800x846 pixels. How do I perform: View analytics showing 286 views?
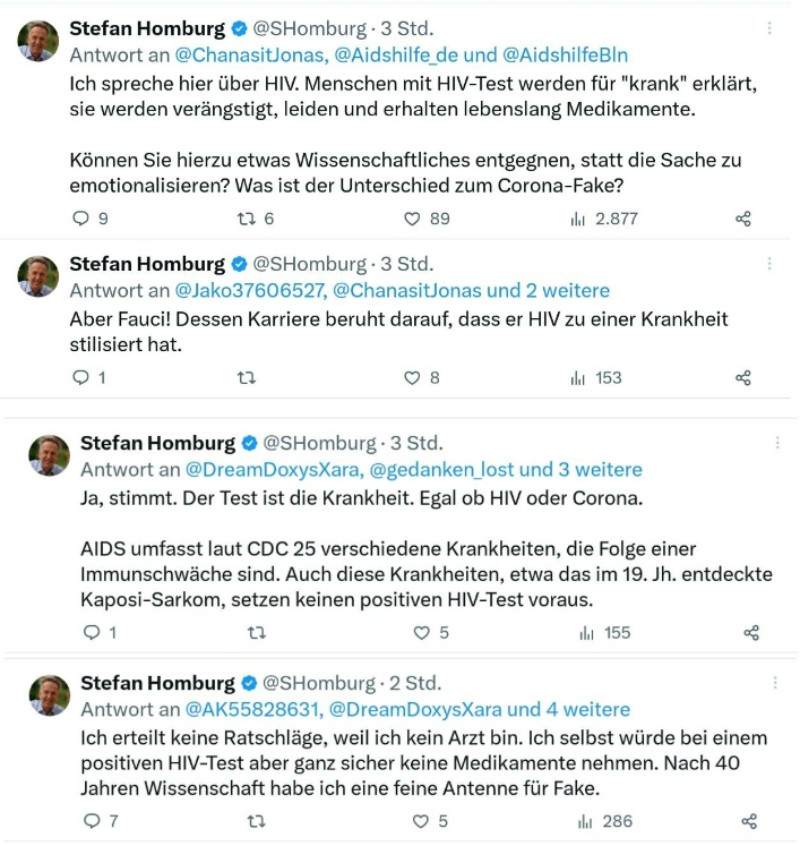coord(586,821)
